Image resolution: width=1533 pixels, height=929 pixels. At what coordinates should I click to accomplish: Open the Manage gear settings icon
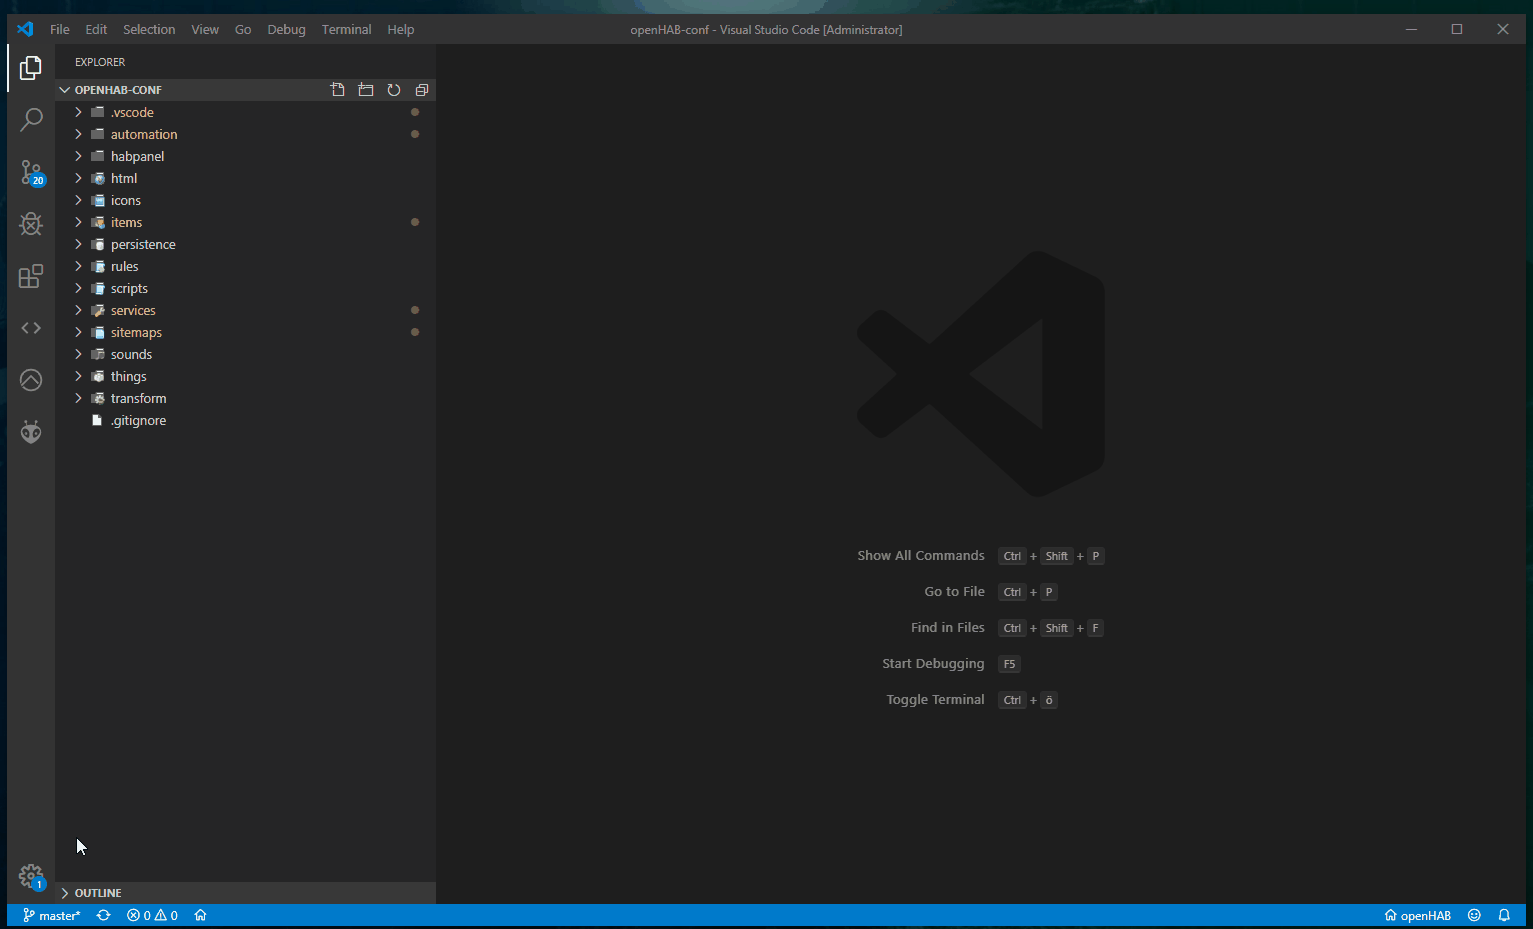click(x=31, y=877)
